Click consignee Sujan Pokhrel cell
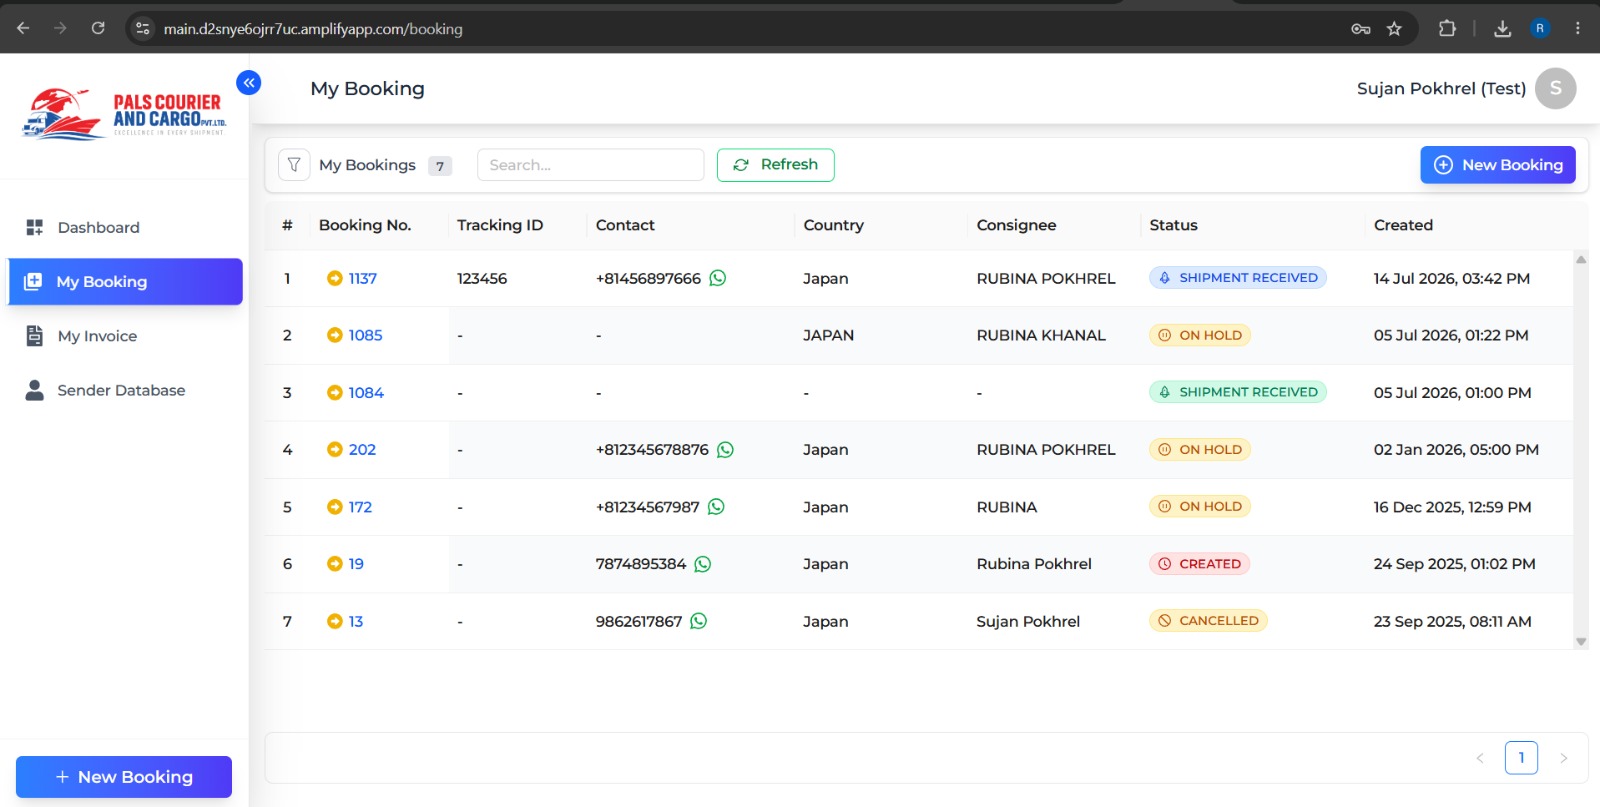 (1028, 621)
